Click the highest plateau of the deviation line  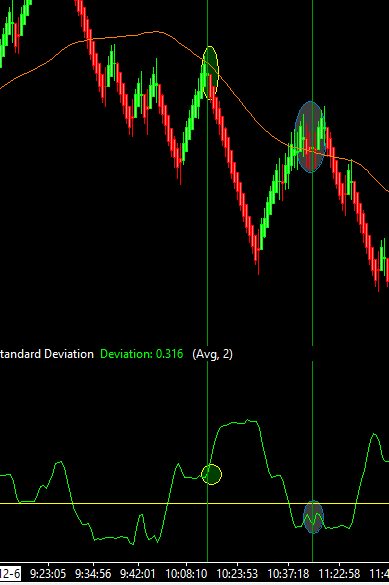(x=239, y=423)
